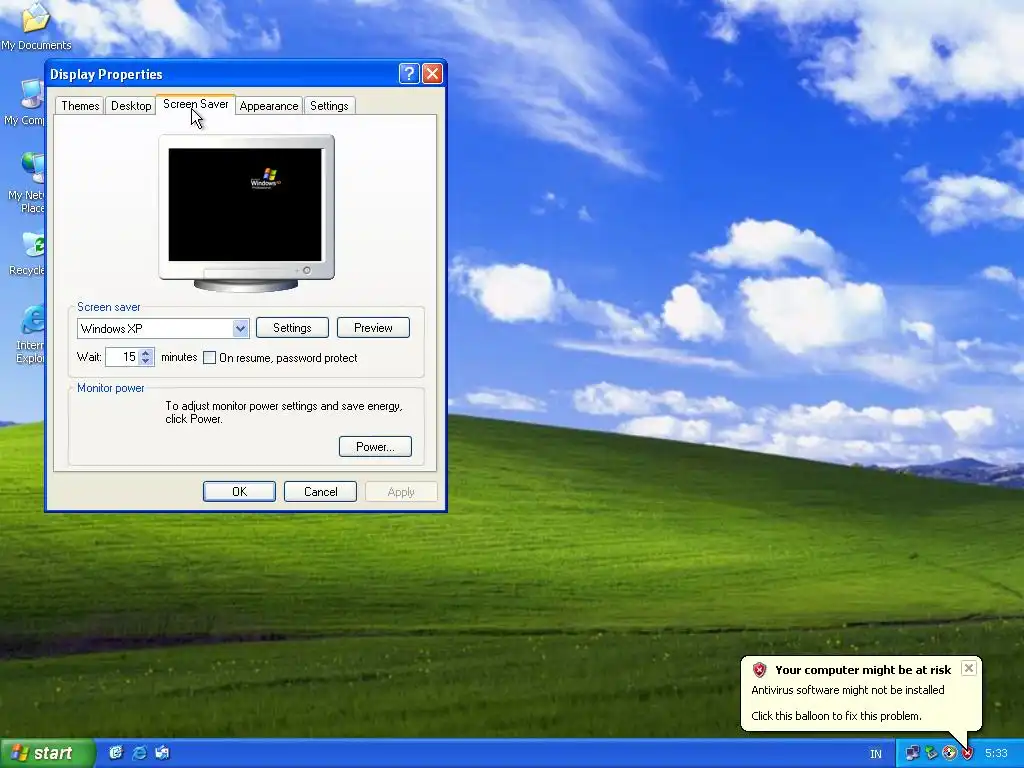Click the 5:33 clock in the taskbar

pyautogui.click(x=996, y=754)
